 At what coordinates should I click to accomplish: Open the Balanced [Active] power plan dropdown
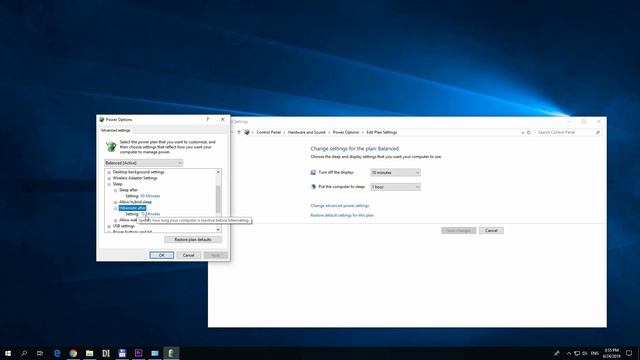click(143, 163)
